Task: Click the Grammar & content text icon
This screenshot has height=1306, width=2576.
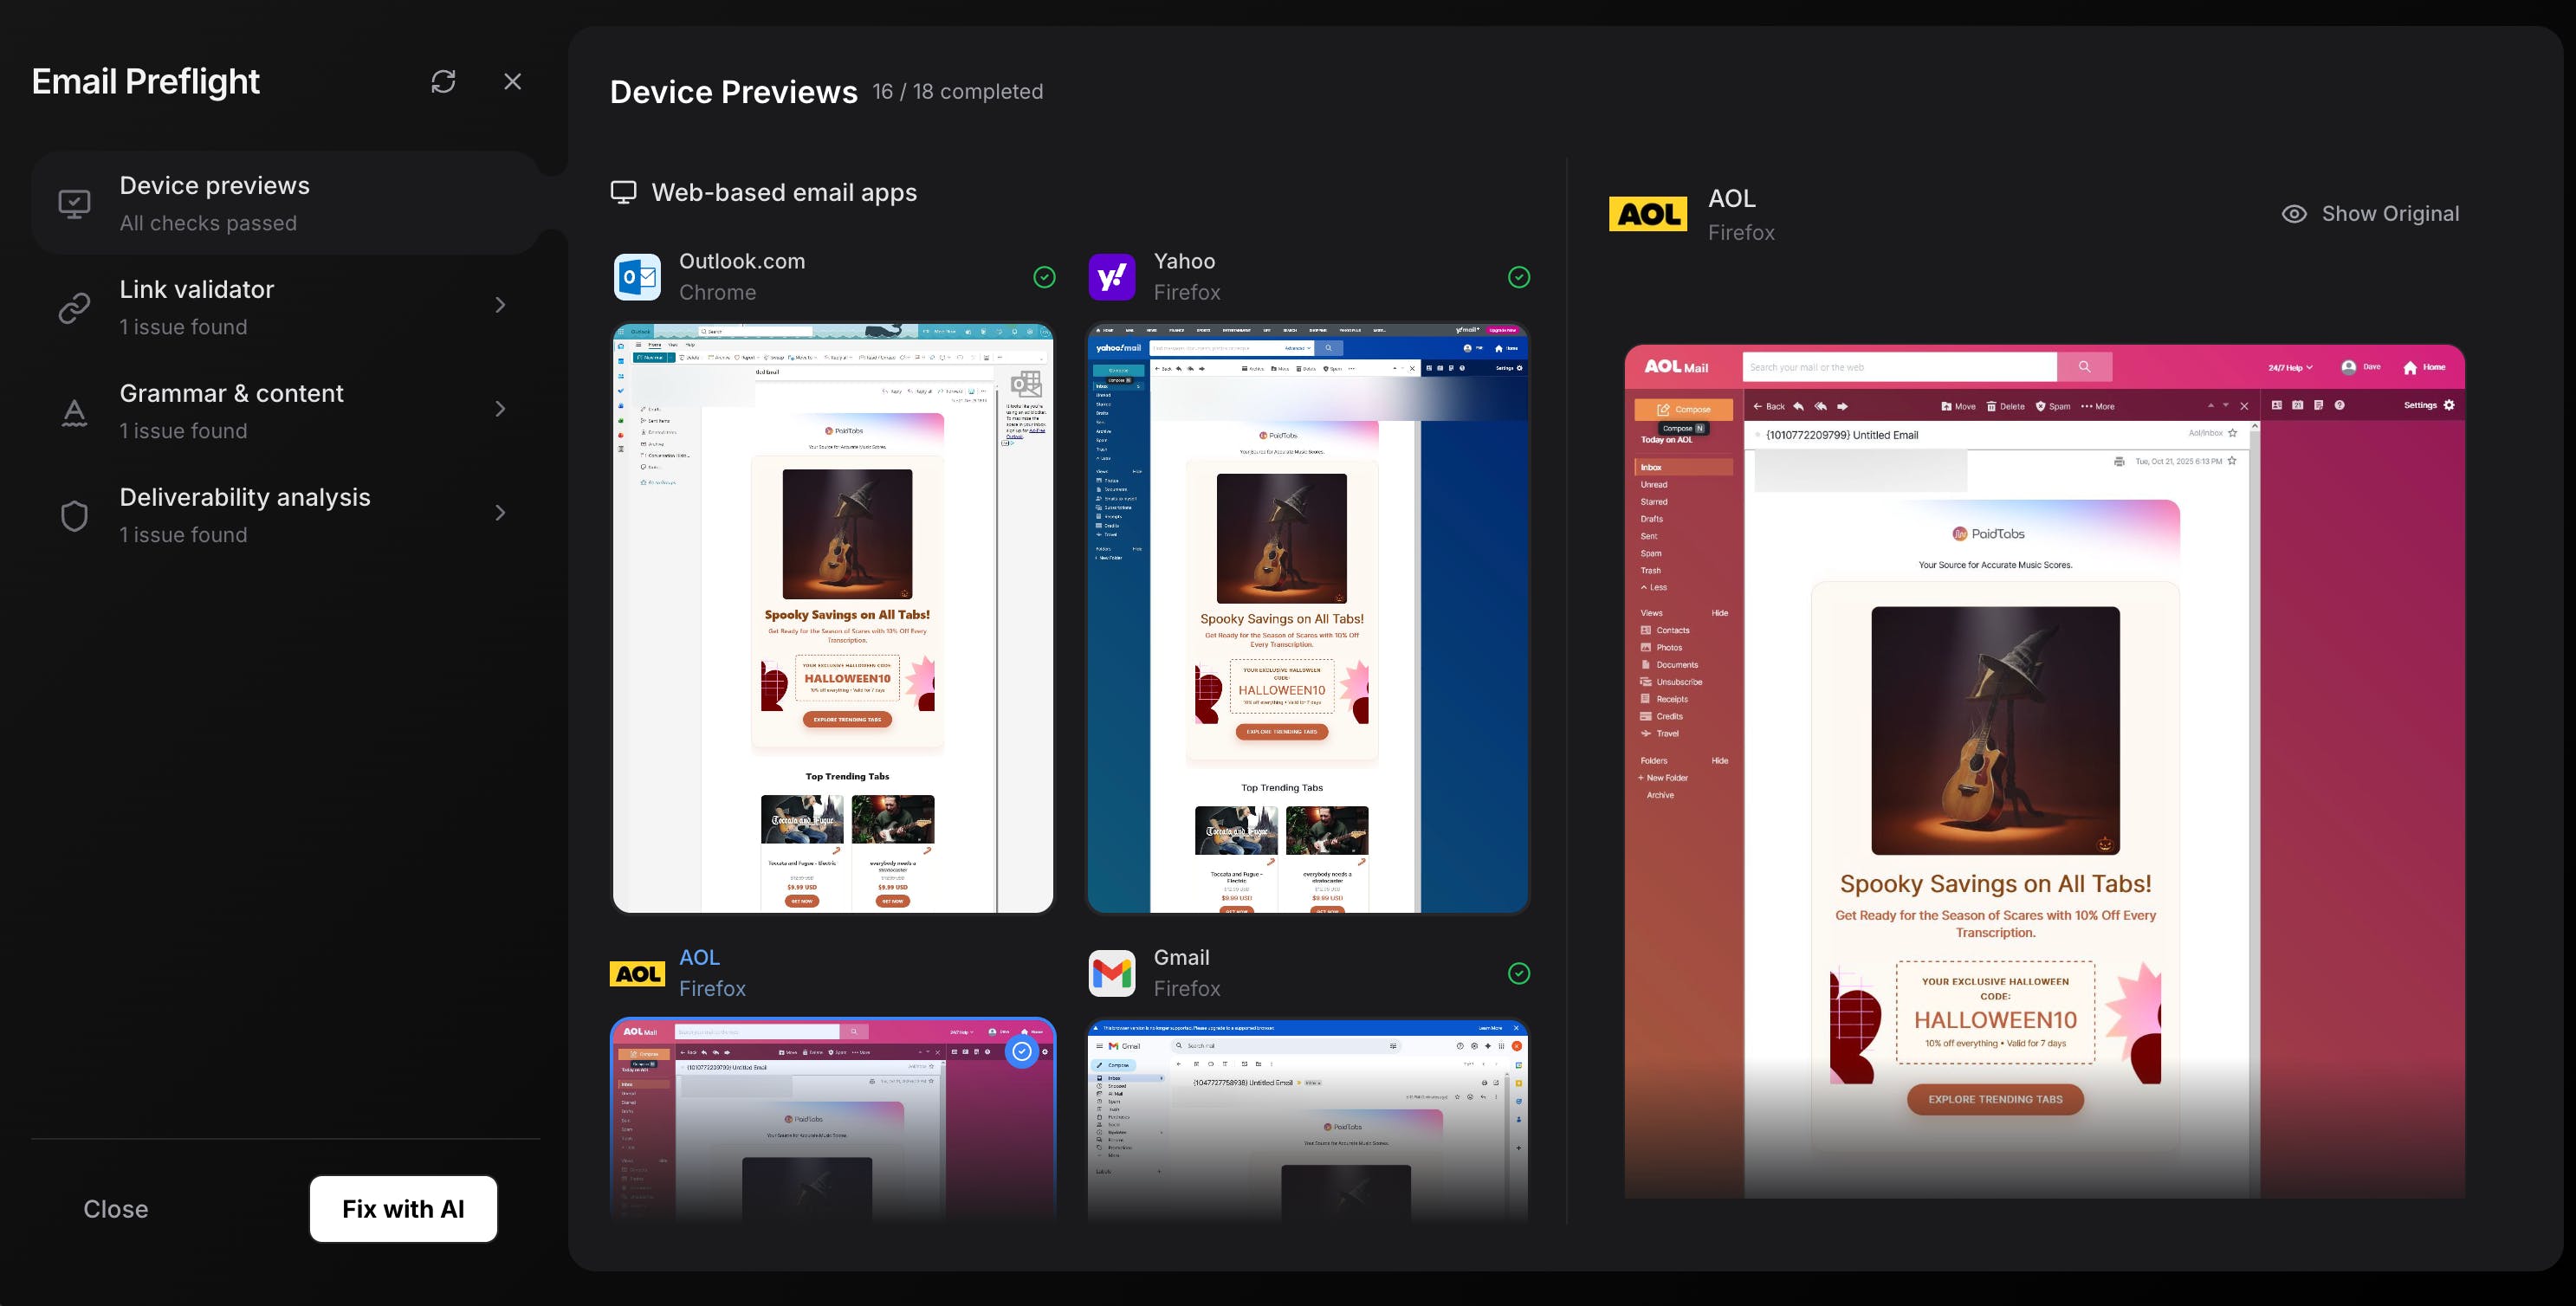Action: coord(75,412)
